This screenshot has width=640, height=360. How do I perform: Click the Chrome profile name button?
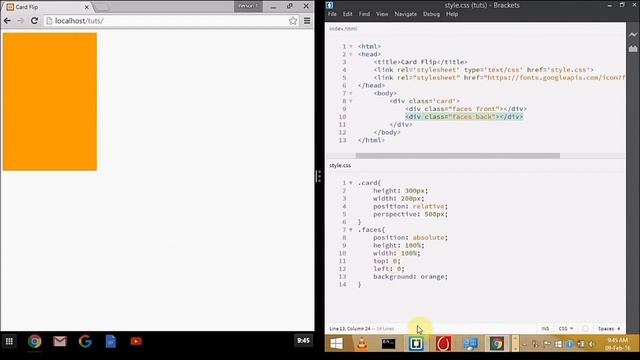pyautogui.click(x=248, y=6)
